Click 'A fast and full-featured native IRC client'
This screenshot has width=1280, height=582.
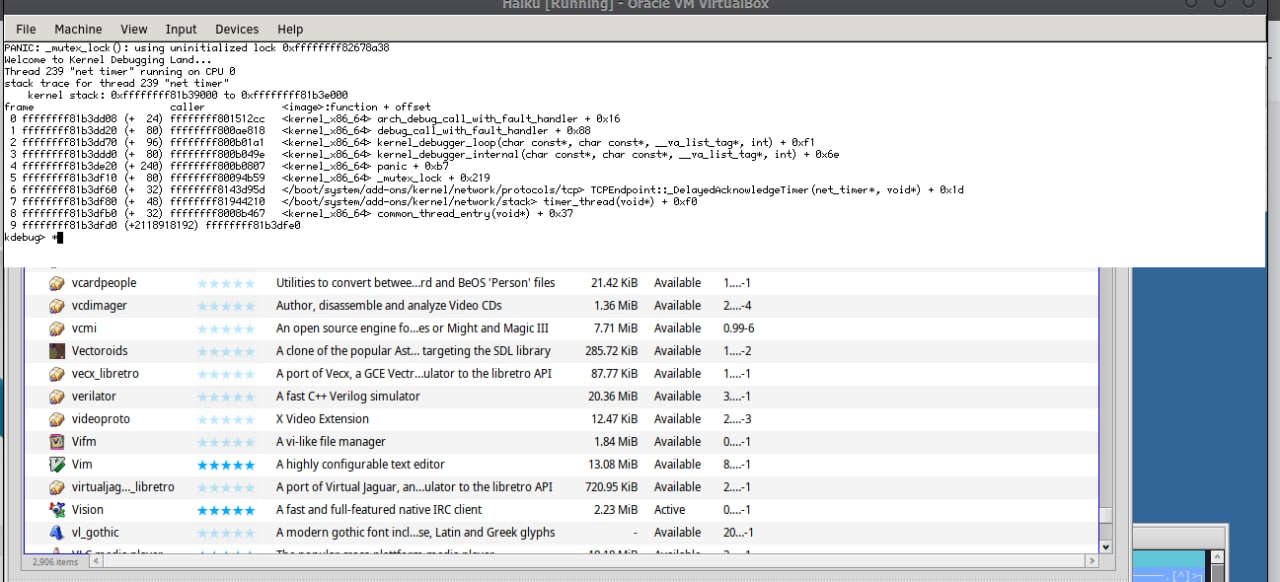[x=379, y=510]
